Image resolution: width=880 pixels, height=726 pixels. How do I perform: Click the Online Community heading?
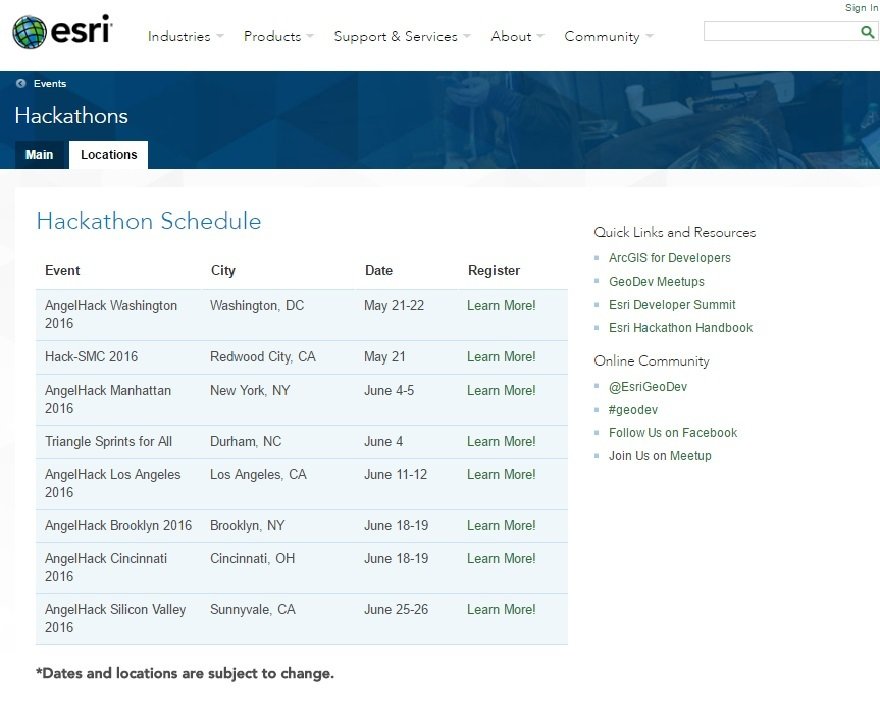click(652, 361)
